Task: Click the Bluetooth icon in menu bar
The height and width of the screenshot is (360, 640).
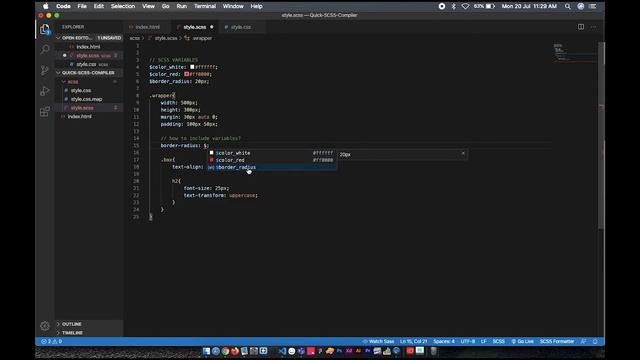Action: coord(453,6)
